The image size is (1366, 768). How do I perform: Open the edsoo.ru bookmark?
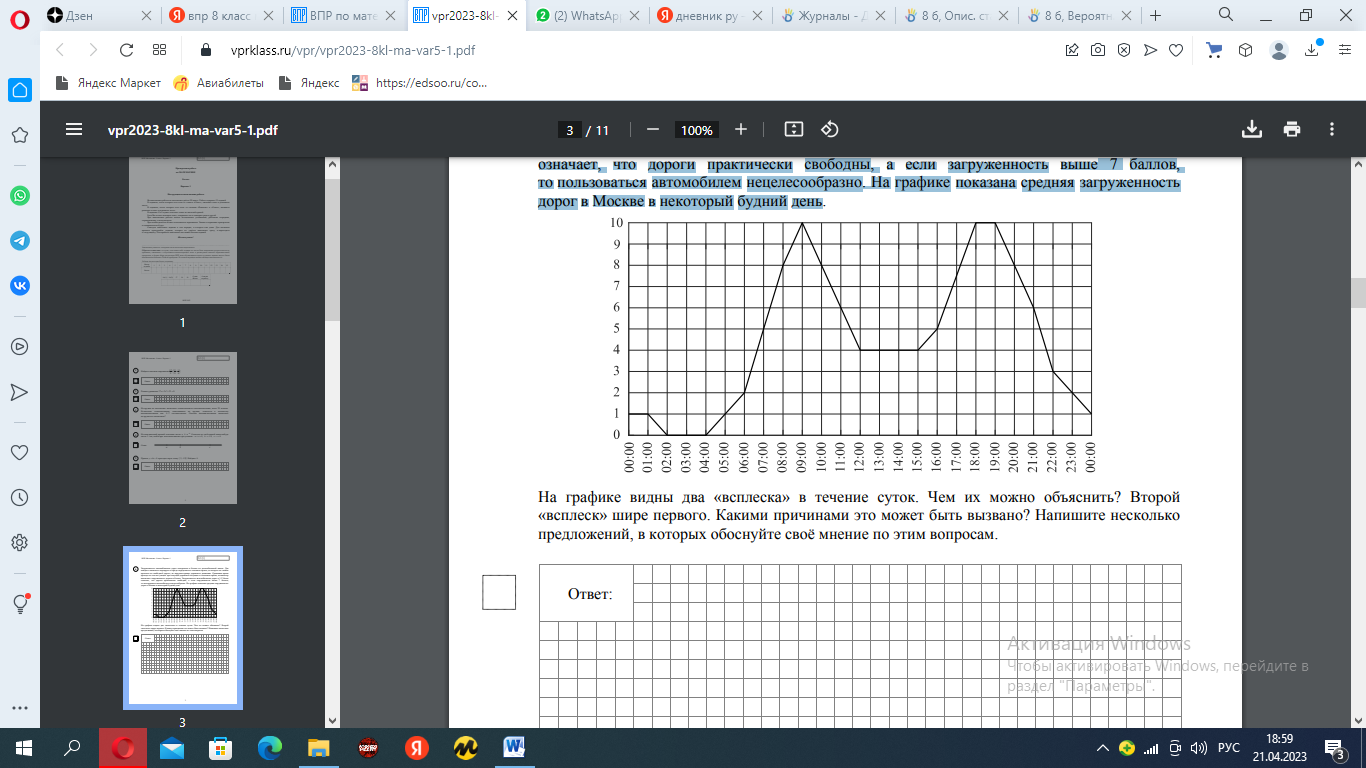[420, 83]
